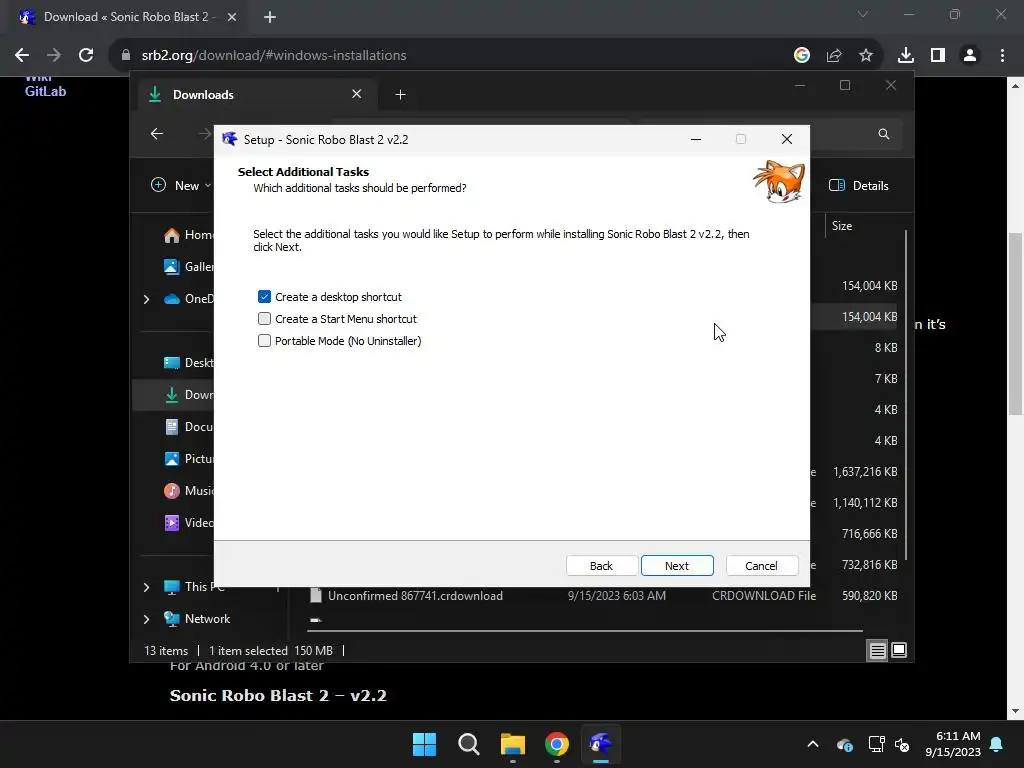Open Pictures folder in sidebar
Viewport: 1024px width, 768px height.
pos(188,458)
